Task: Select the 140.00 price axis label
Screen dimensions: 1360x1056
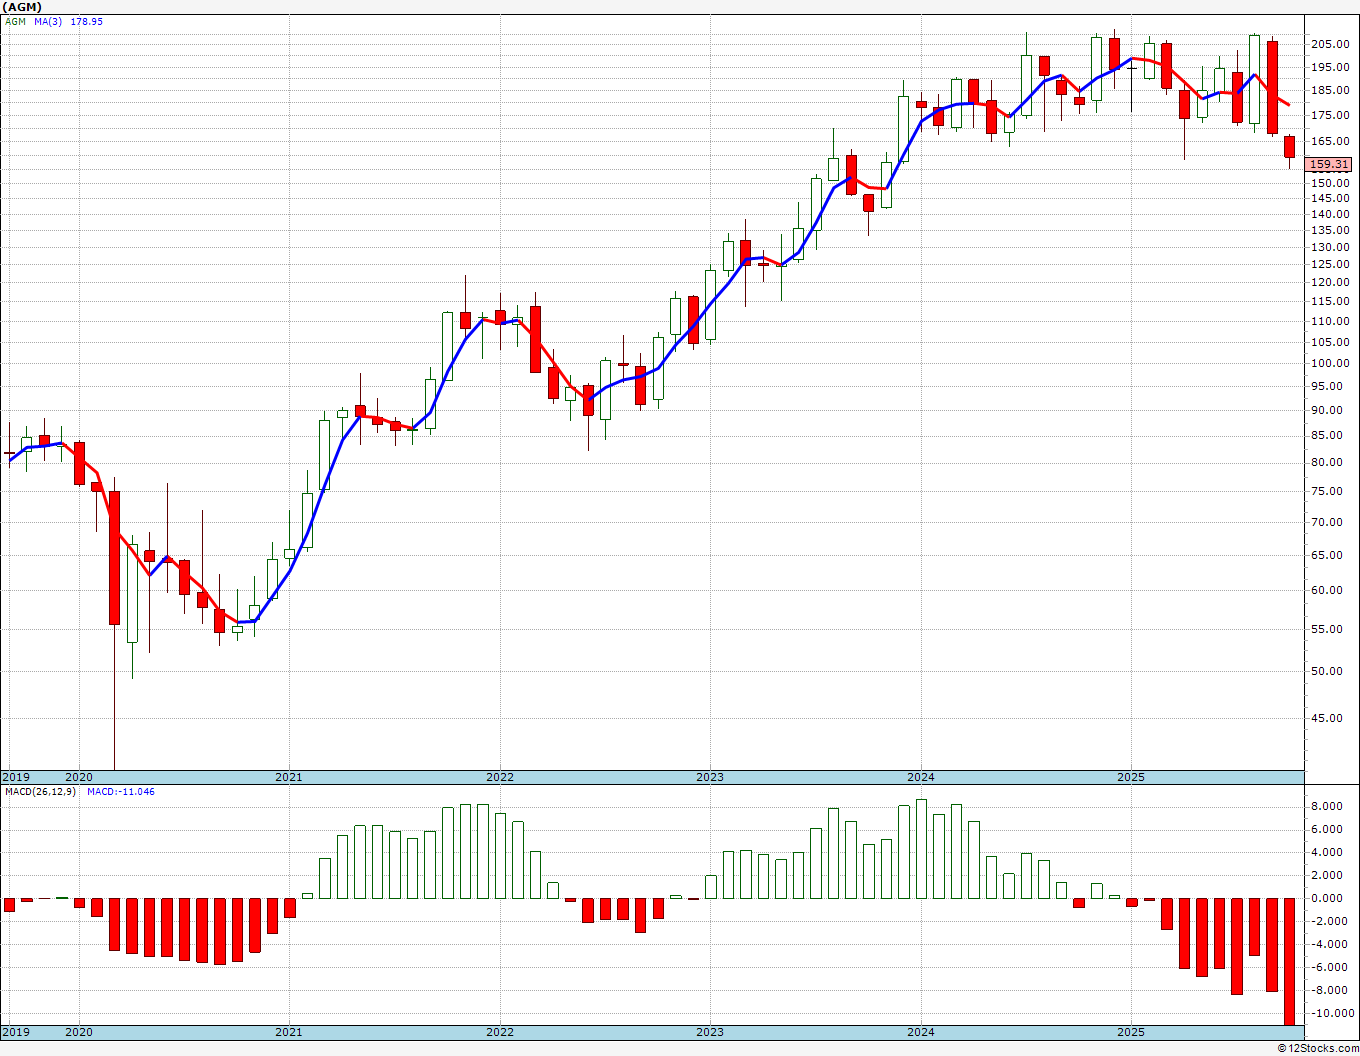Action: (x=1330, y=214)
